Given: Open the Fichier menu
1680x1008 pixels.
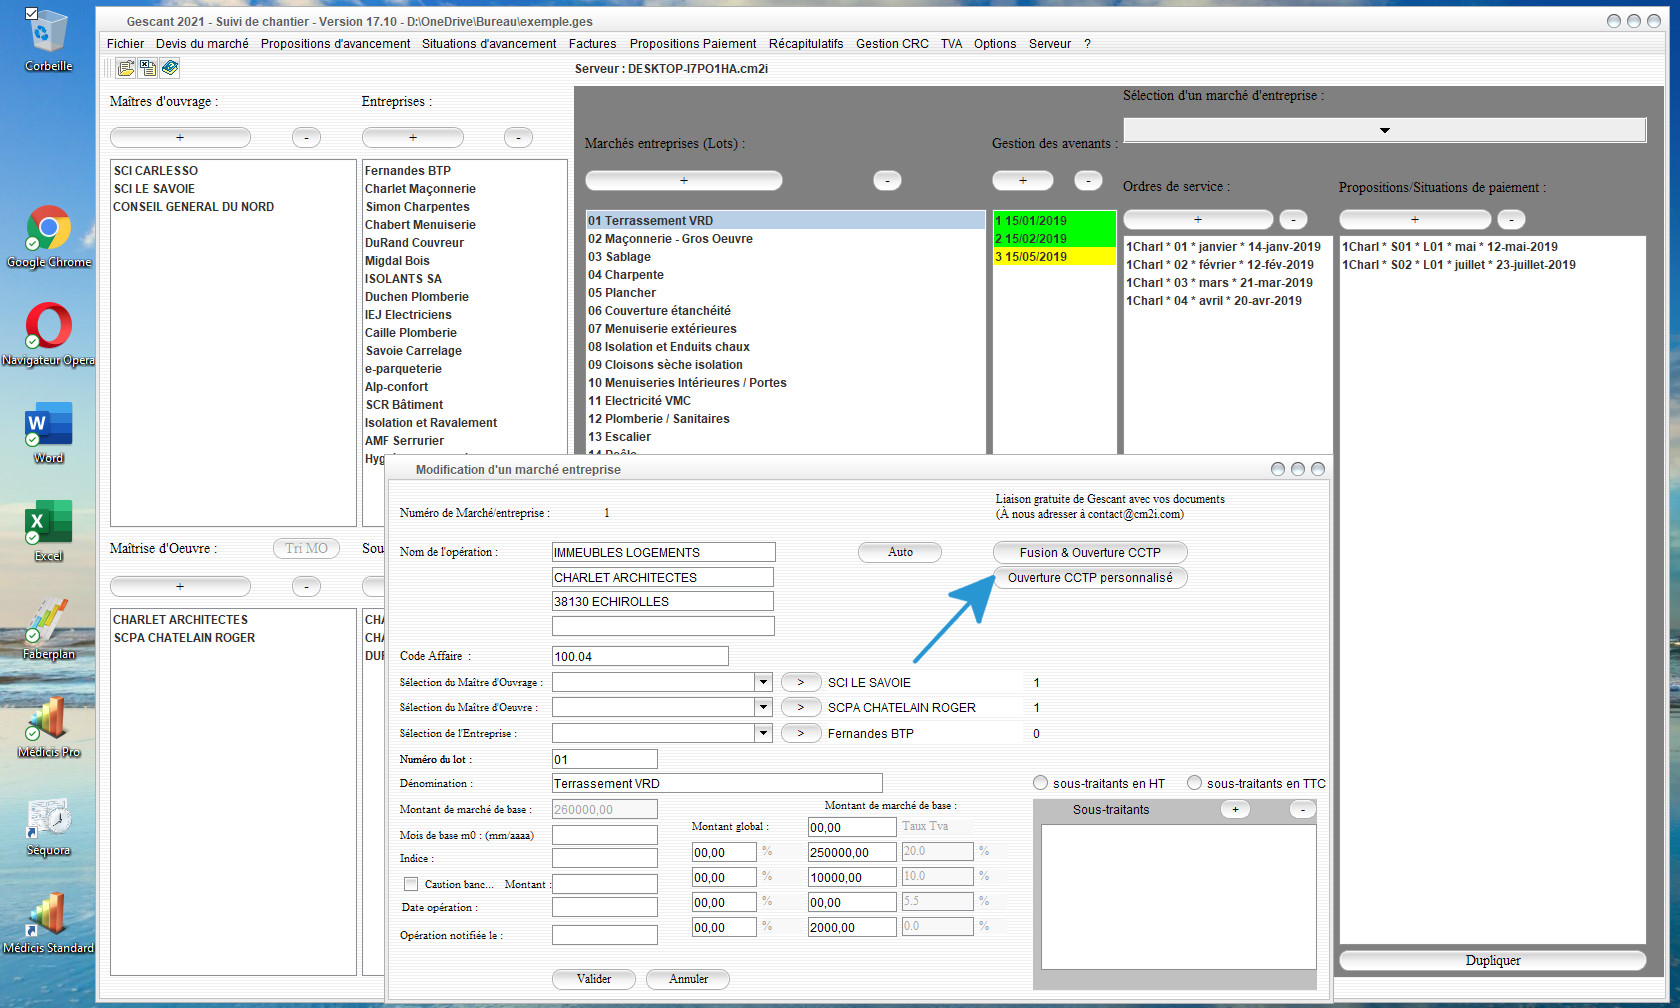Looking at the screenshot, I should [125, 44].
